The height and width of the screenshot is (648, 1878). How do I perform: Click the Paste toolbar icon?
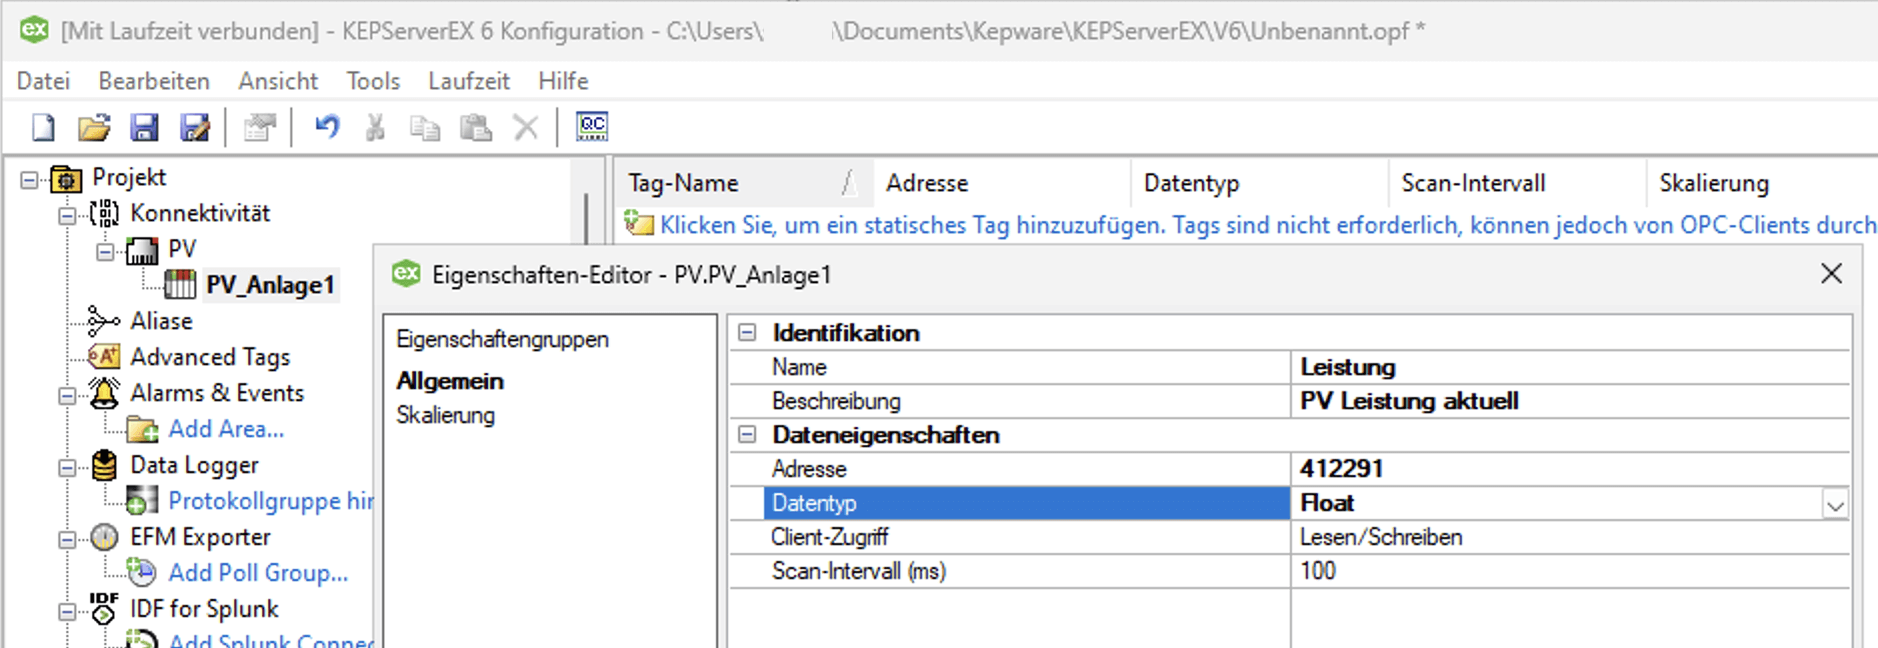point(475,127)
